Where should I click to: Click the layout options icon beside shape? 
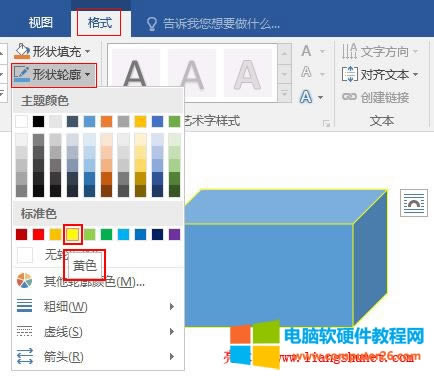(x=414, y=203)
